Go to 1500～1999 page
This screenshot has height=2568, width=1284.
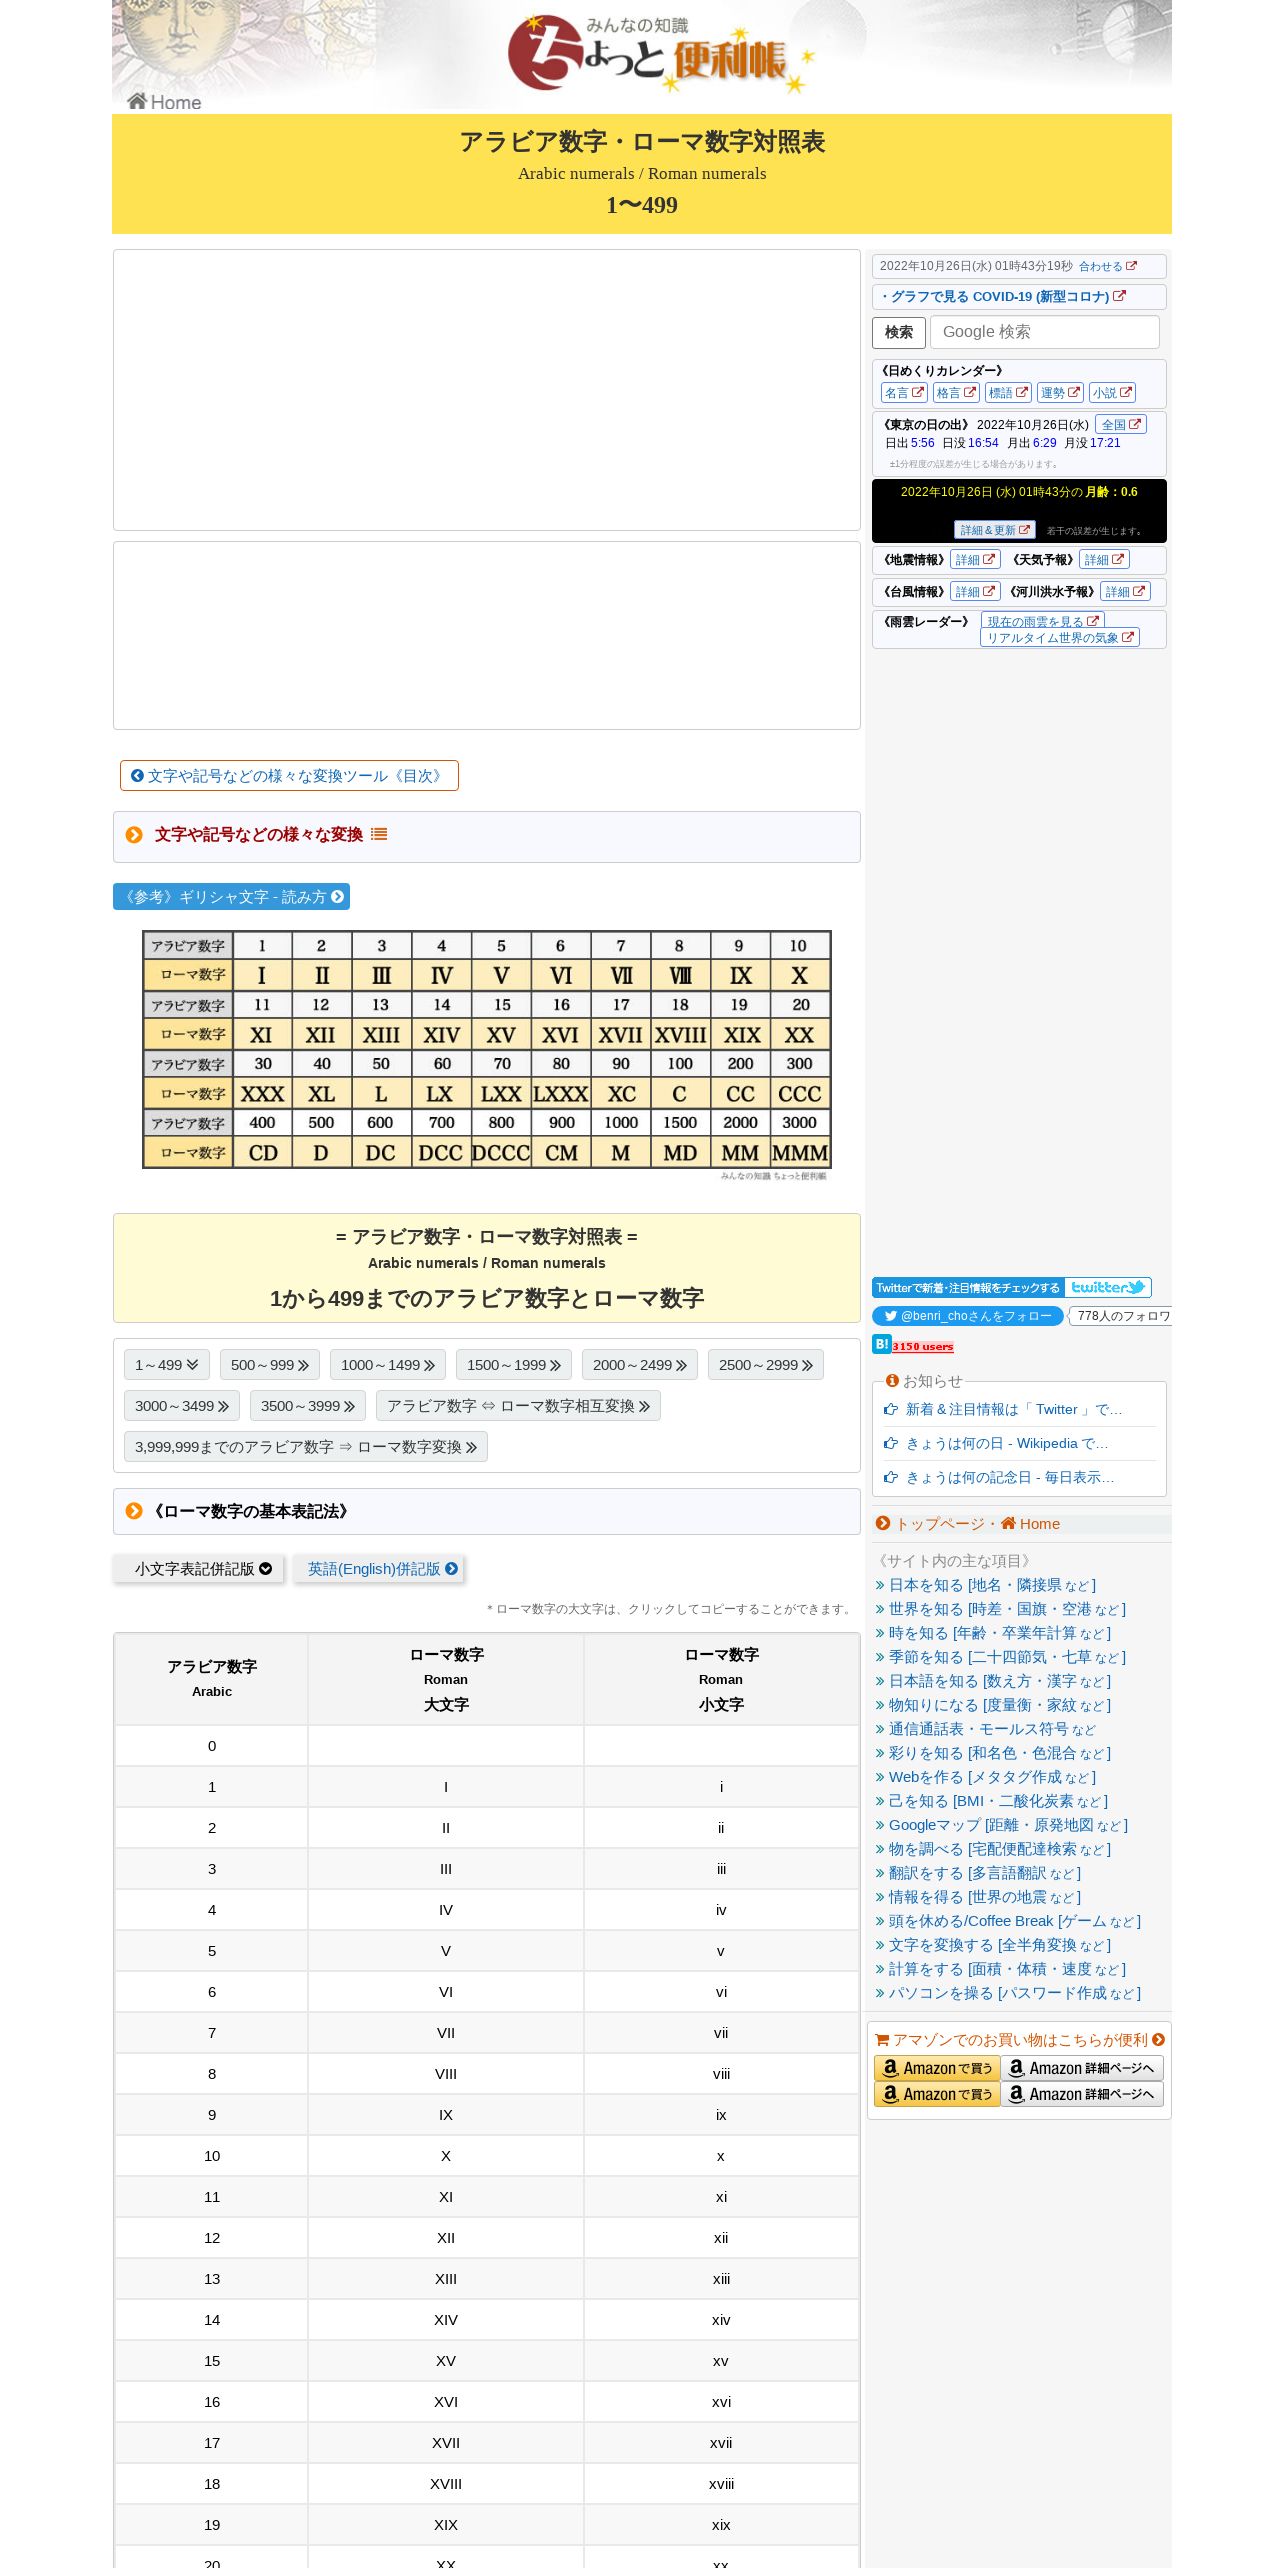pos(514,1365)
